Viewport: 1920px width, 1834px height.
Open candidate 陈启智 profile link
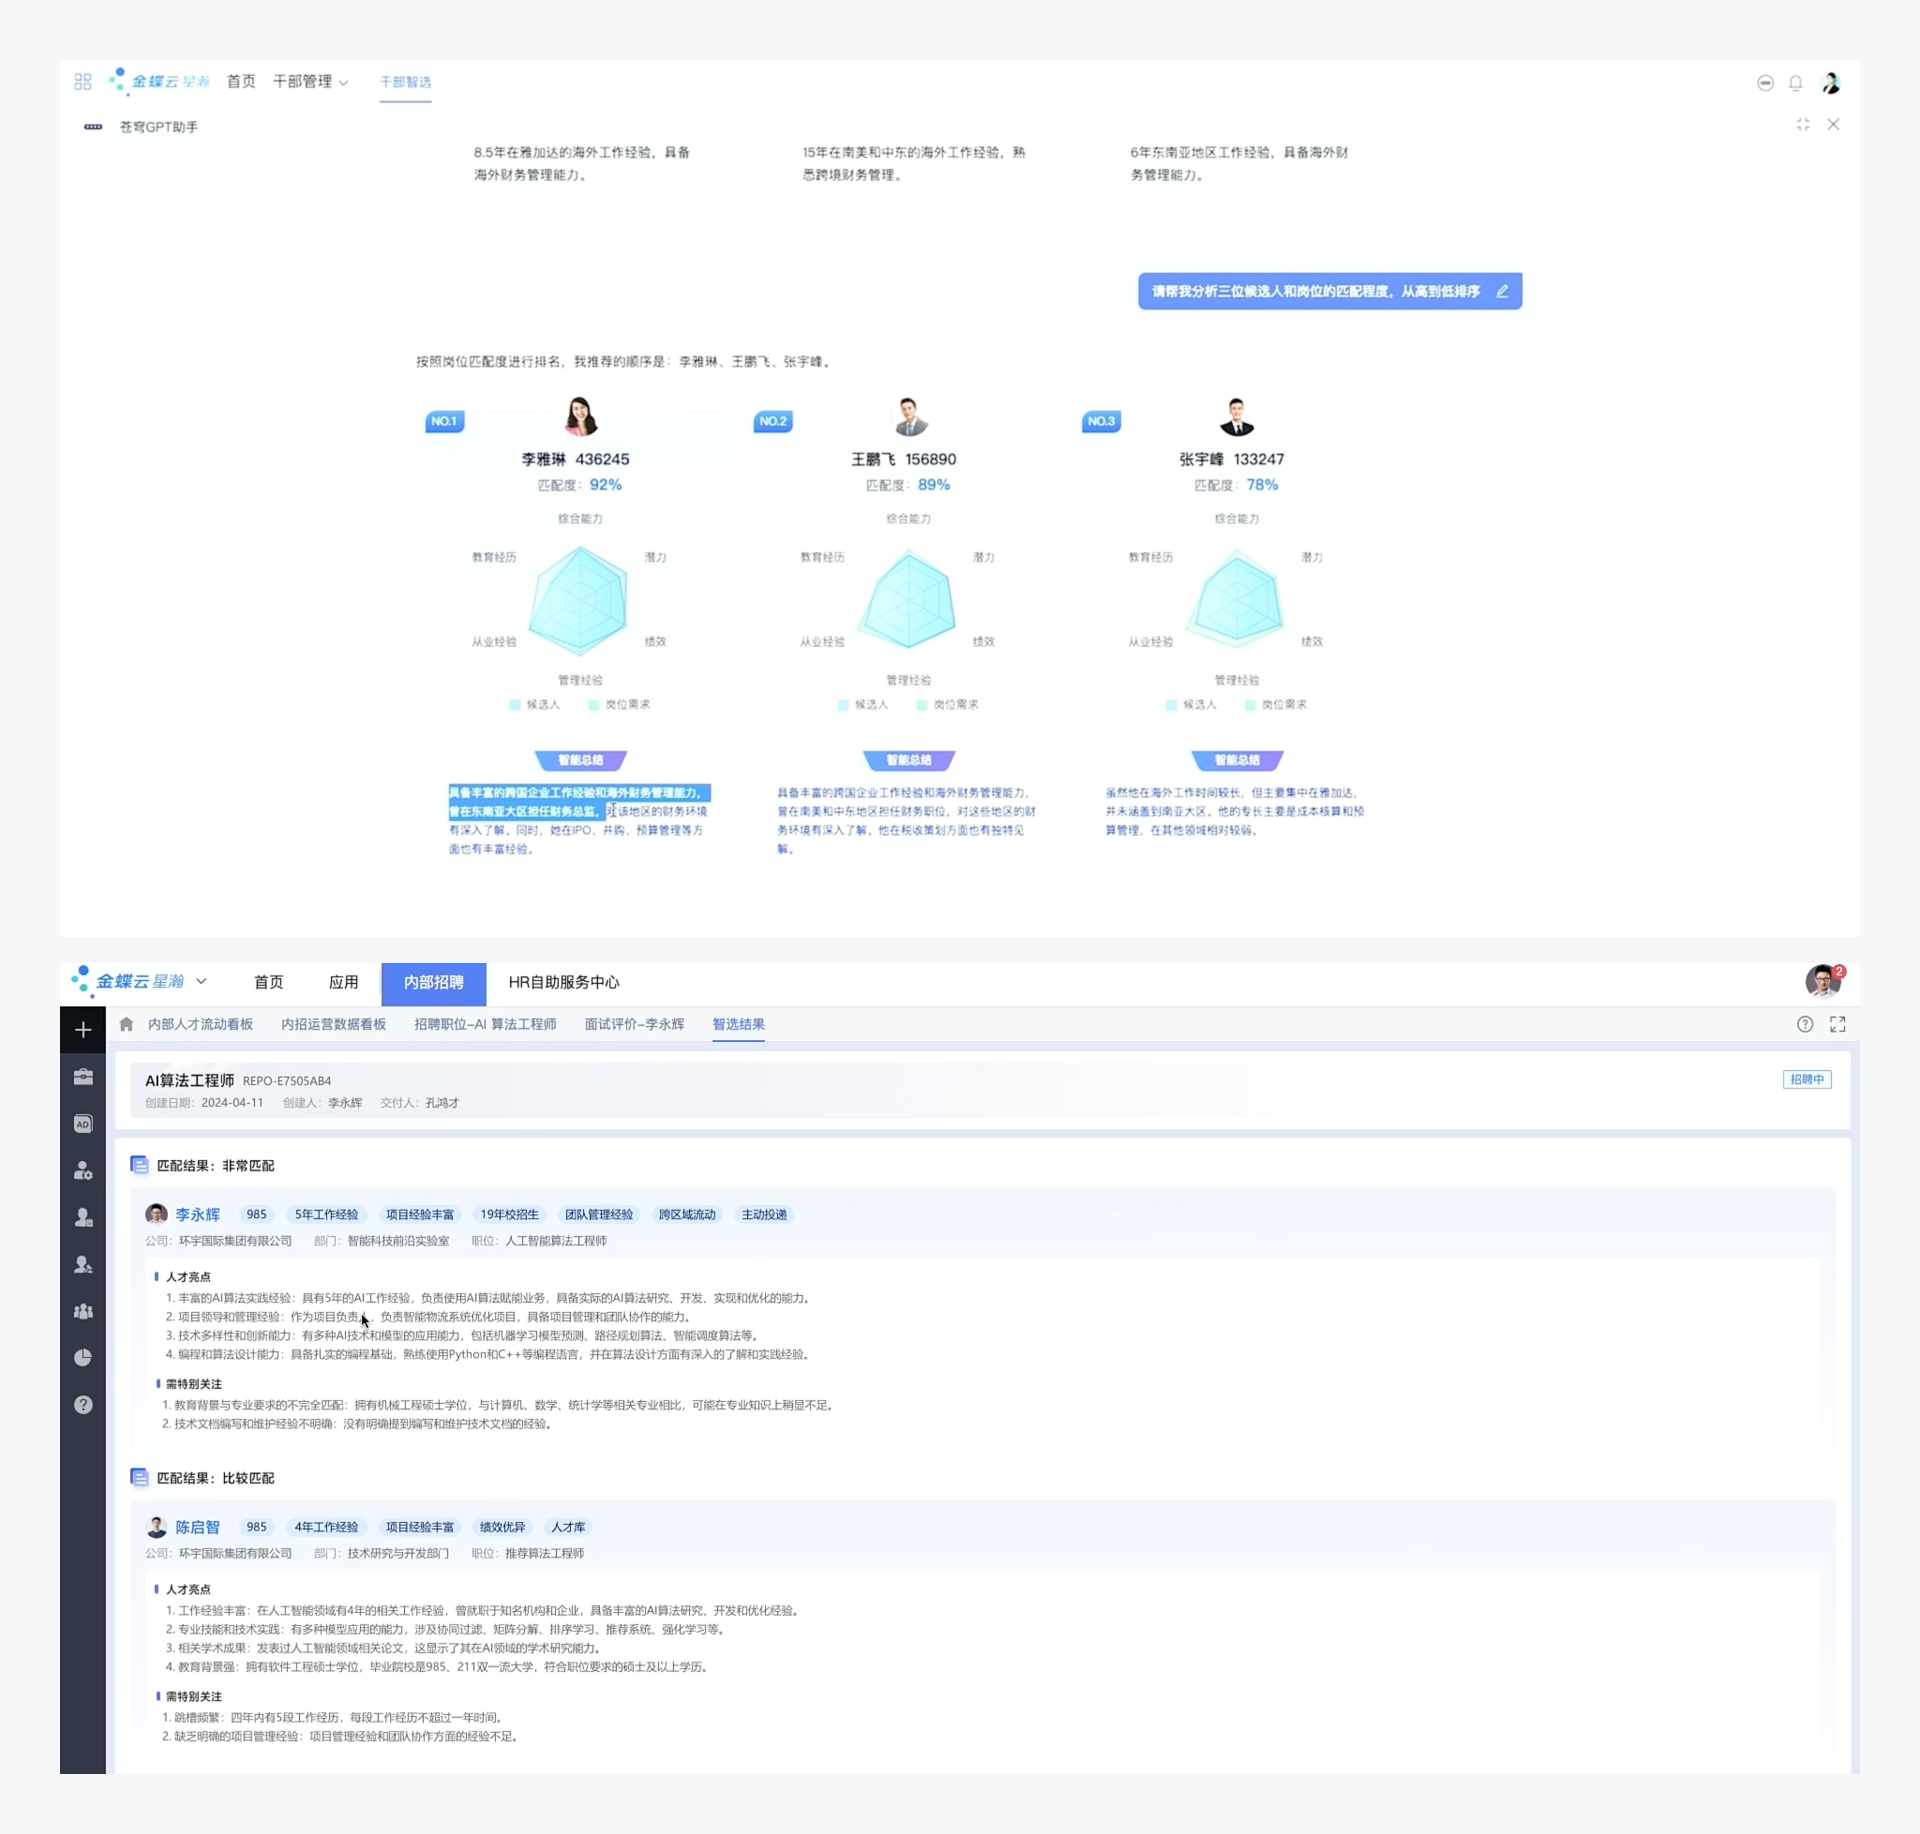point(197,1527)
